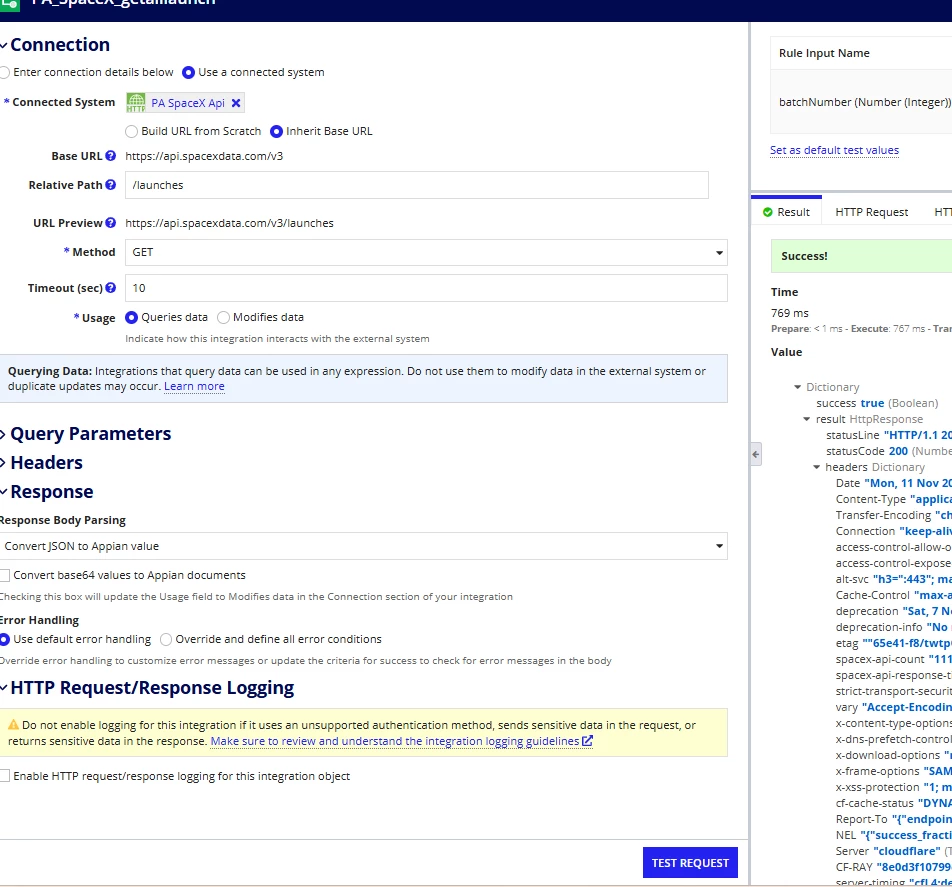952x887 pixels.
Task: Click the green Result success checkmark
Action: 767,212
